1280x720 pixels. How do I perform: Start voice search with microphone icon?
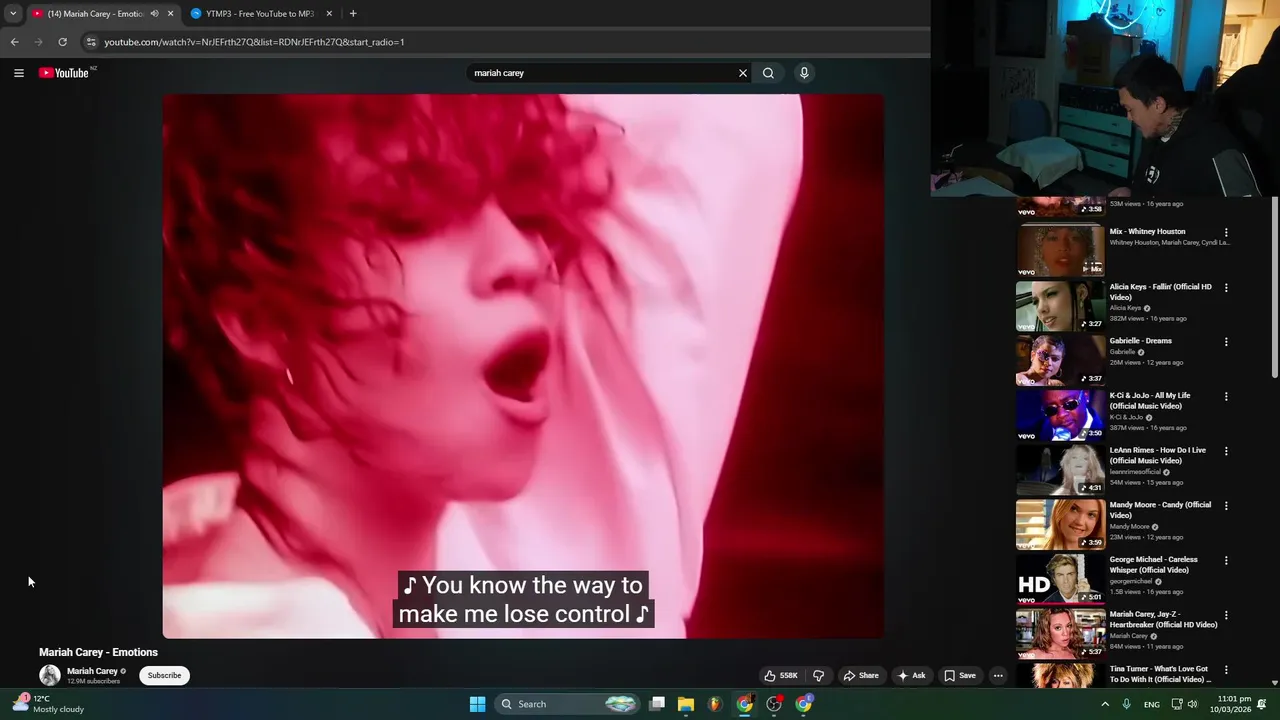tap(804, 73)
